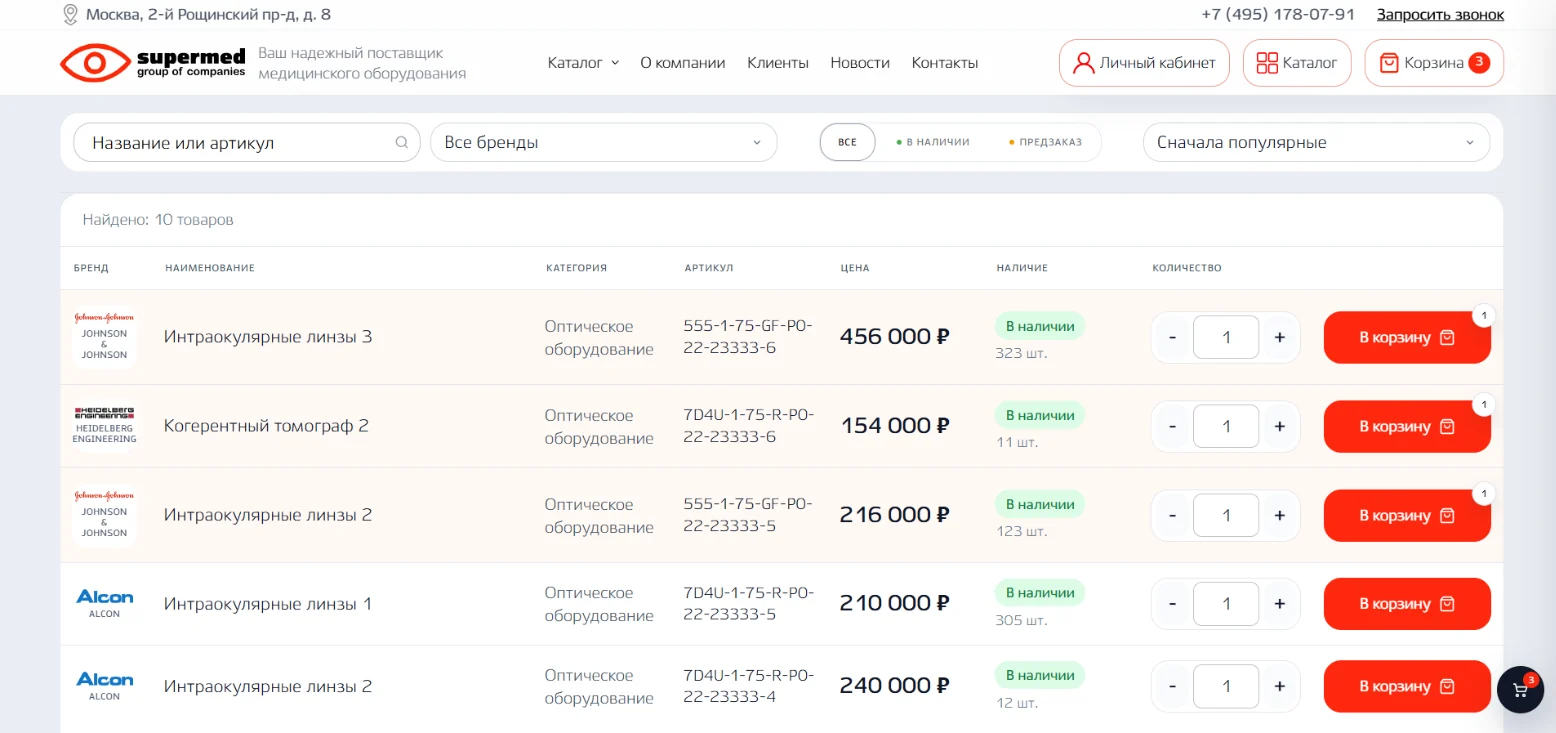Viewport: 1556px width, 733px height.
Task: Decrease quantity for Интраокулярные линзы 3
Action: click(x=1173, y=337)
